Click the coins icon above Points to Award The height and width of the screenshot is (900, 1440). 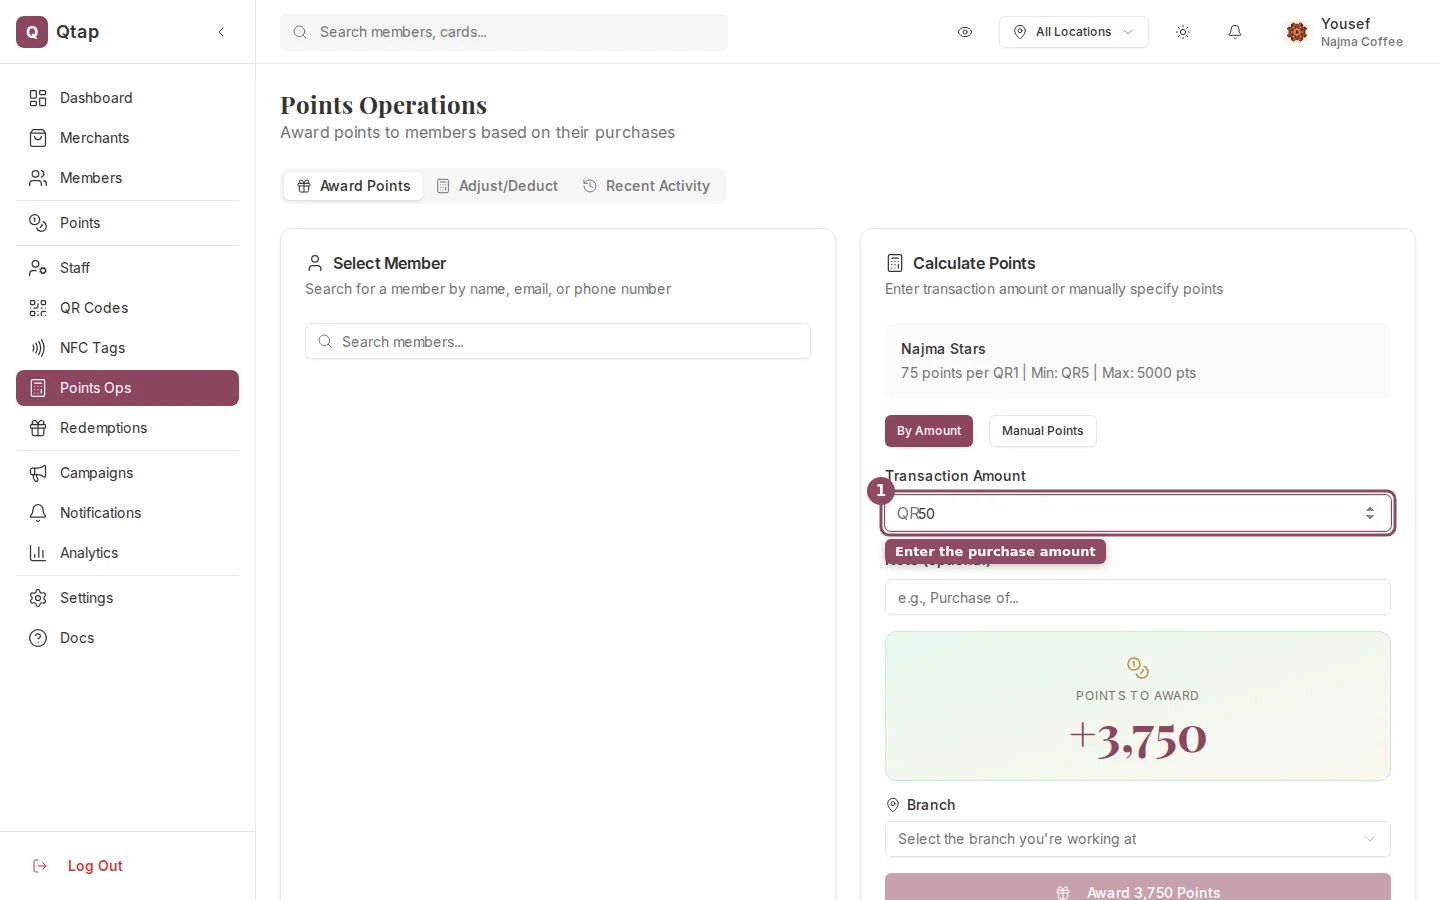[1138, 667]
